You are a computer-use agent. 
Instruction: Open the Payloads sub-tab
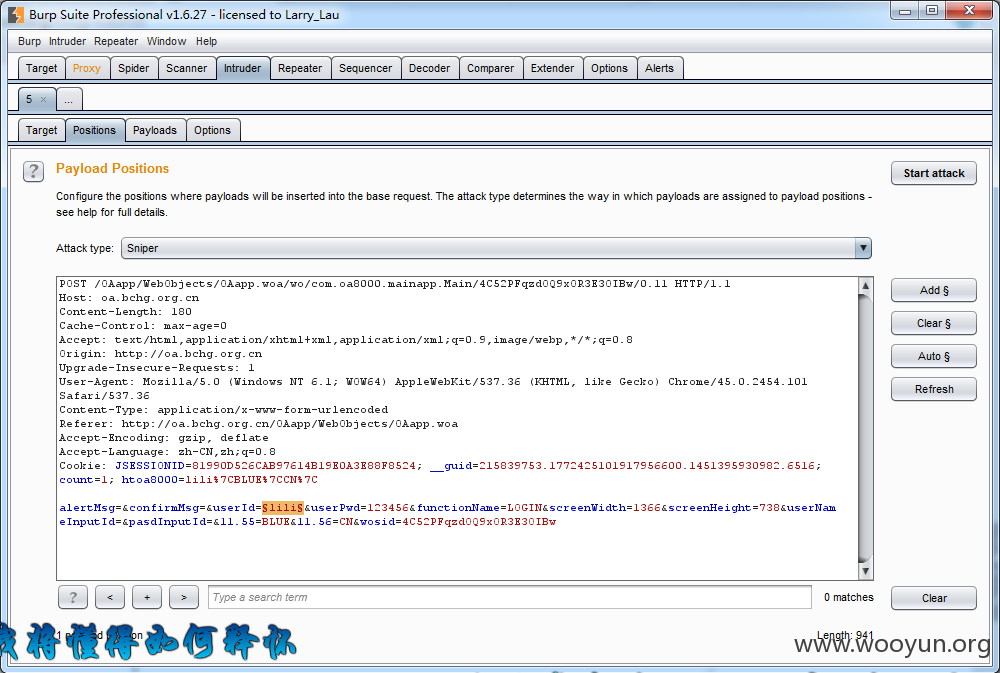[155, 130]
